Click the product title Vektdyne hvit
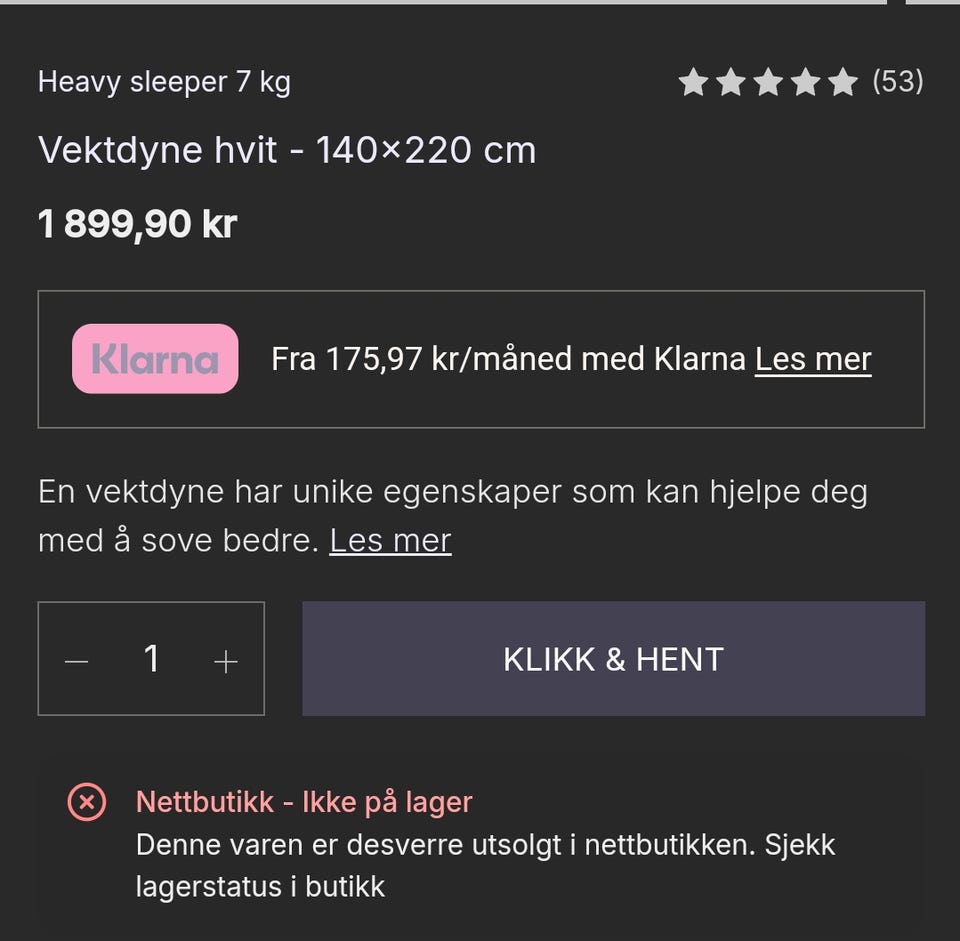The height and width of the screenshot is (941, 960). (287, 150)
